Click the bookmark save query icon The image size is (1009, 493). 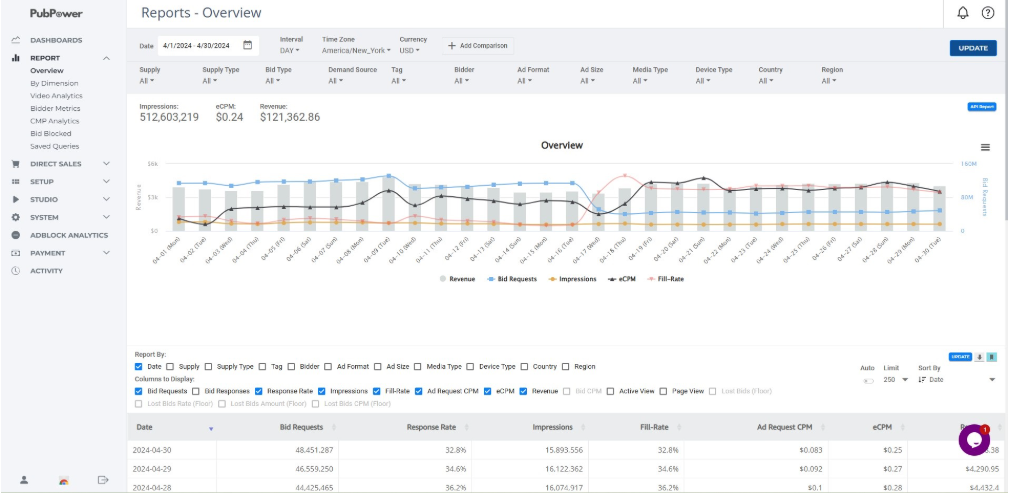992,357
